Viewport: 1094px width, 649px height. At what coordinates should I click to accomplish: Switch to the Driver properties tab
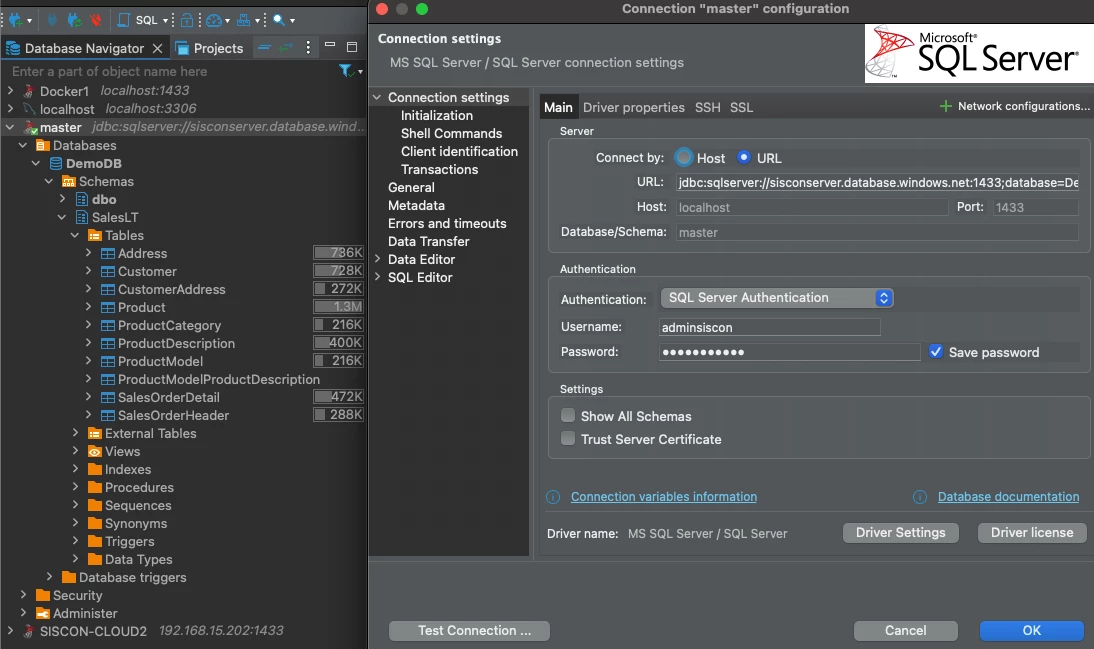[x=634, y=107]
